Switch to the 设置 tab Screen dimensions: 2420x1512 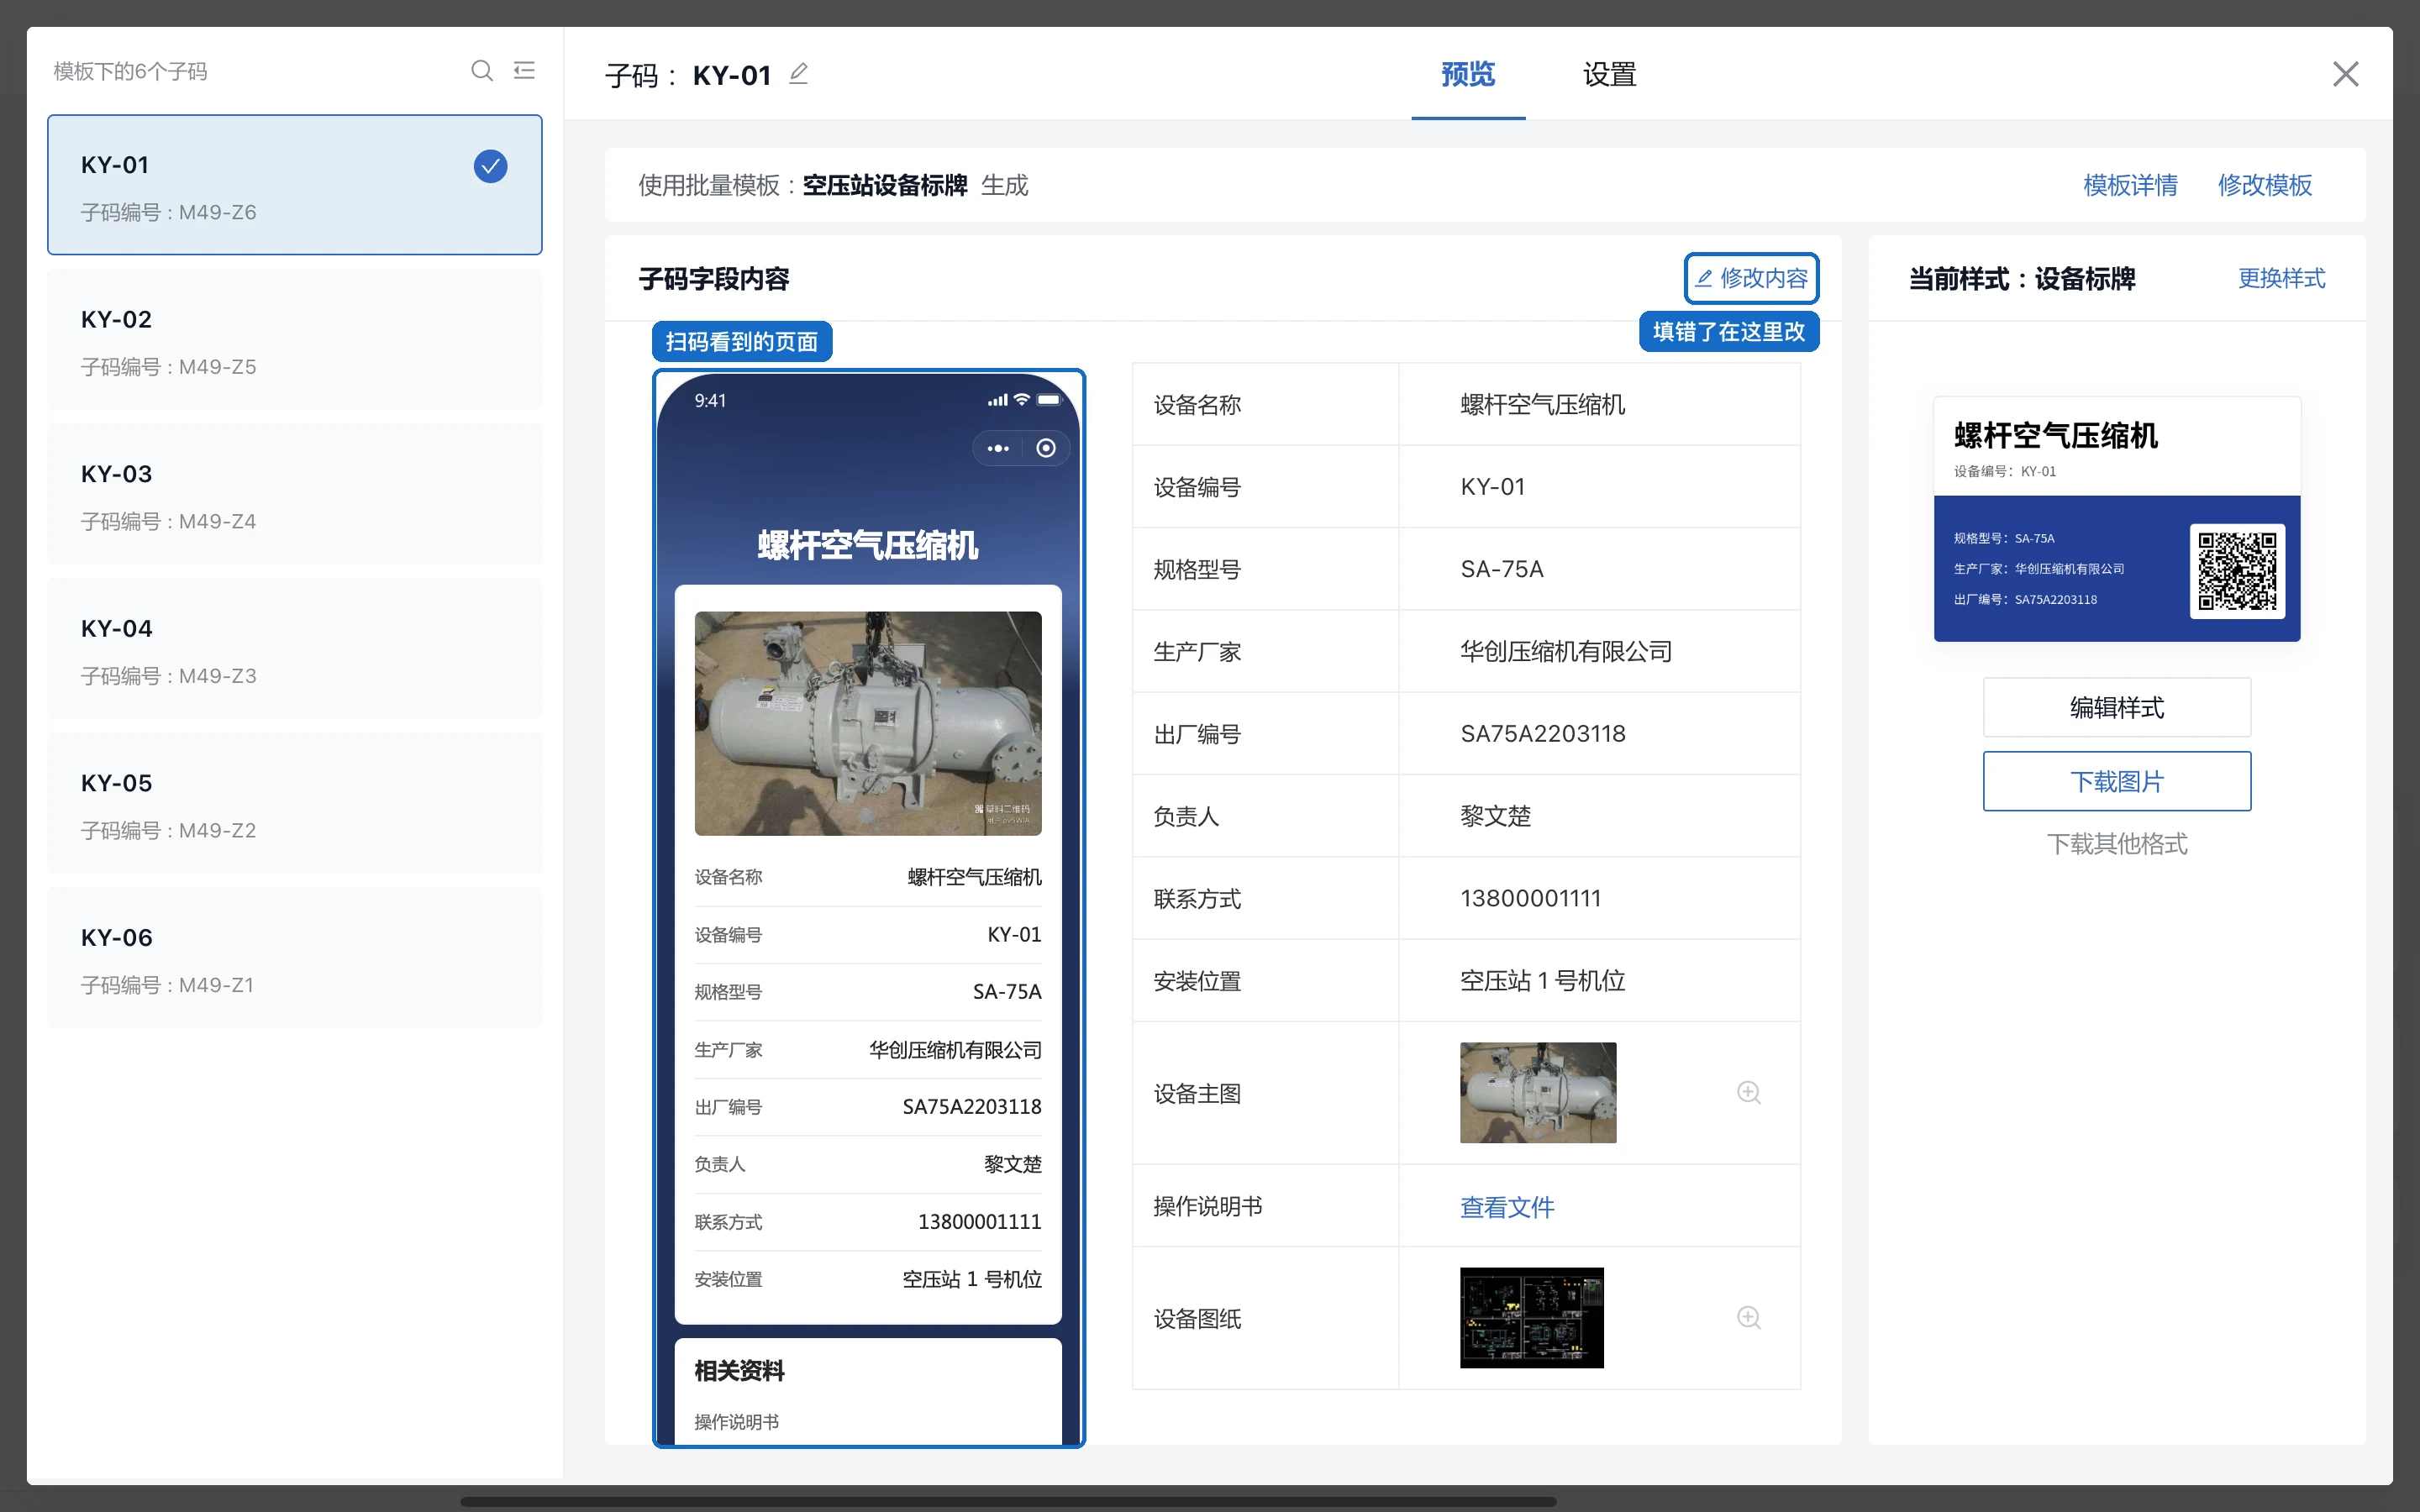(1609, 74)
